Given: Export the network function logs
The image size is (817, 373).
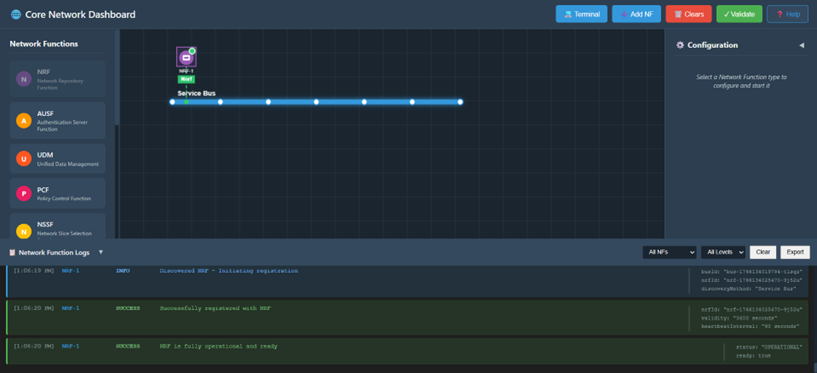Looking at the screenshot, I should click(795, 252).
